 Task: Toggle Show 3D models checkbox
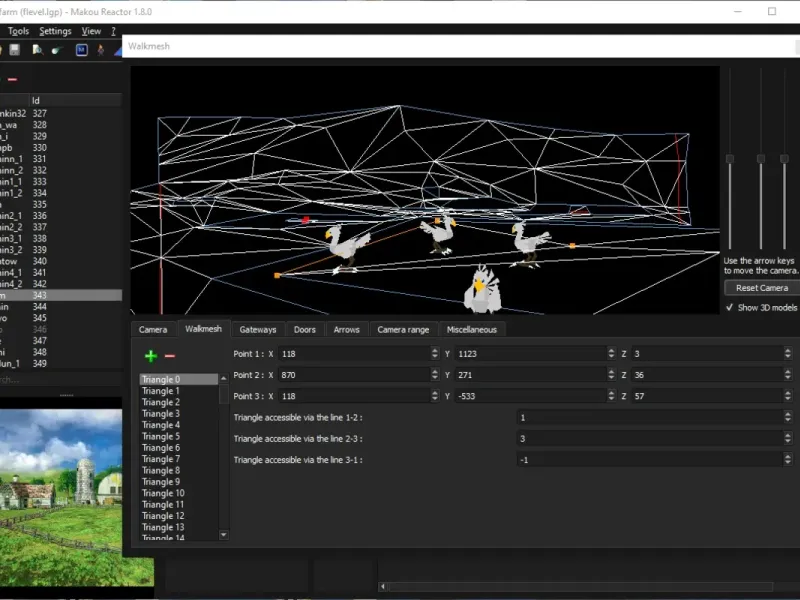730,307
